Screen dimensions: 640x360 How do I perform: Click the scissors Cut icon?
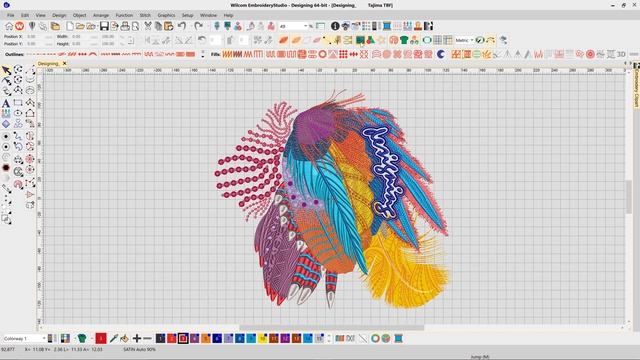pos(148,26)
